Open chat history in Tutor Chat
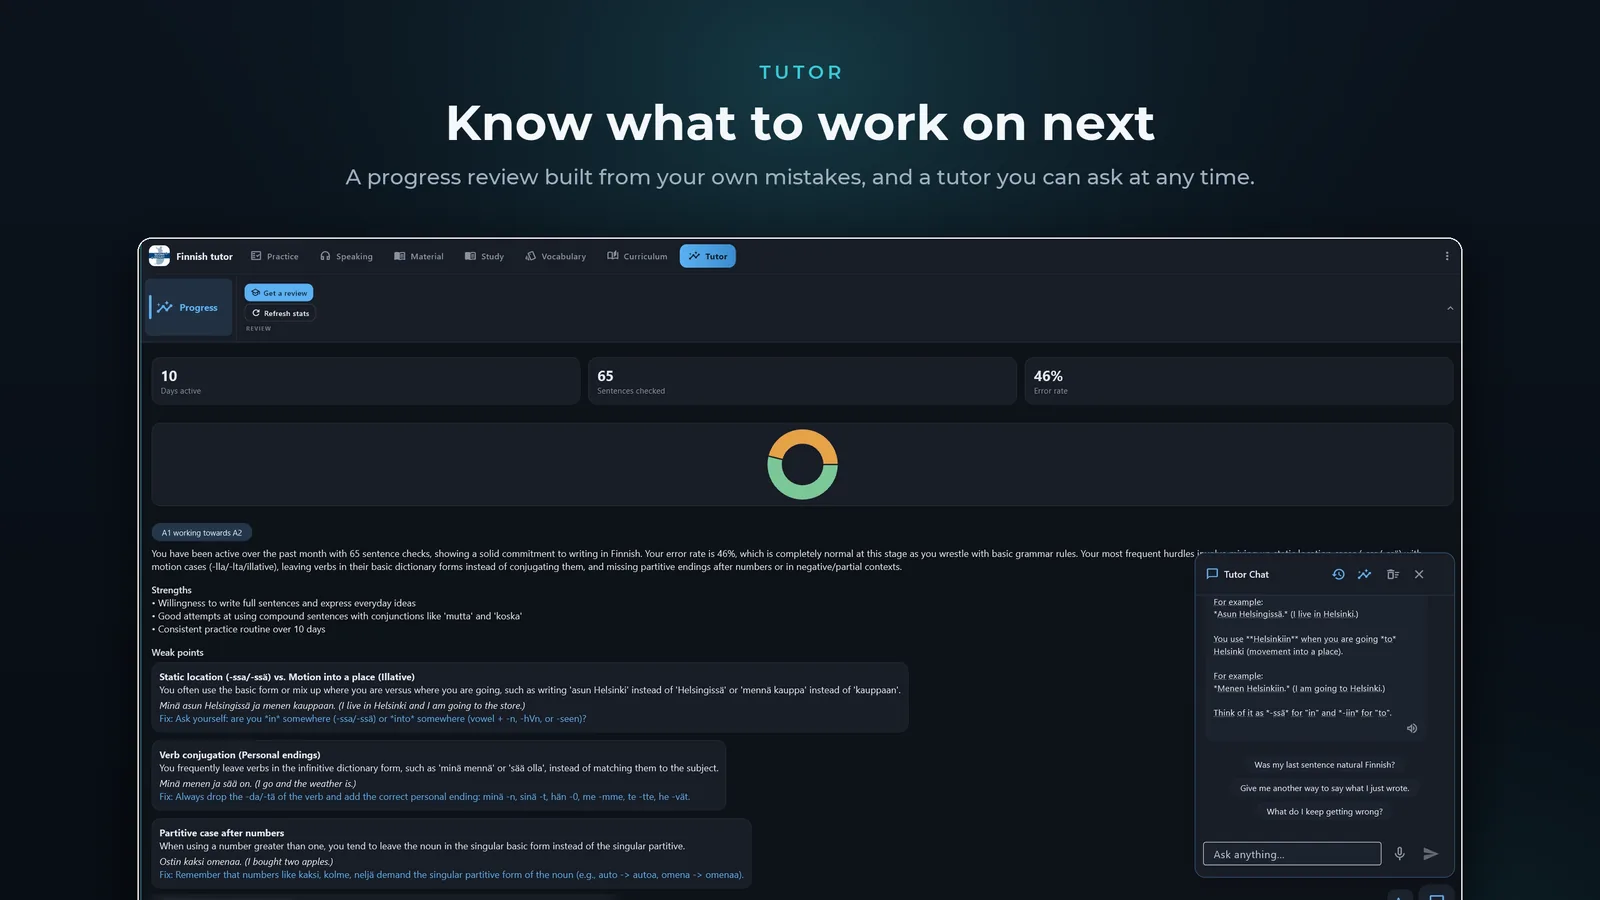Viewport: 1600px width, 900px height. click(x=1338, y=574)
